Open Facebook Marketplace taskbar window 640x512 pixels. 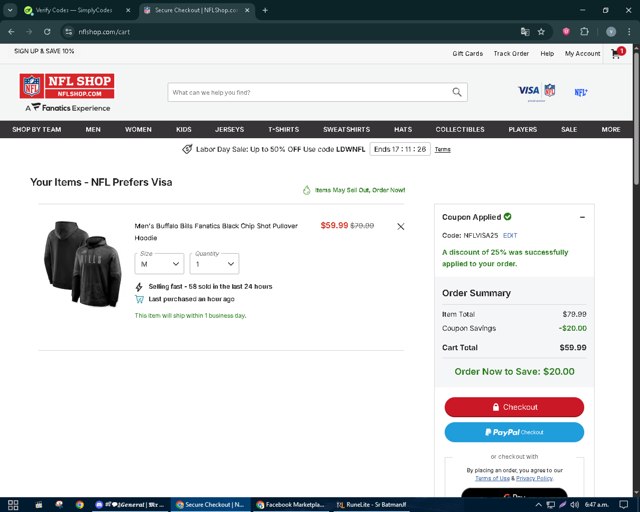pyautogui.click(x=290, y=505)
